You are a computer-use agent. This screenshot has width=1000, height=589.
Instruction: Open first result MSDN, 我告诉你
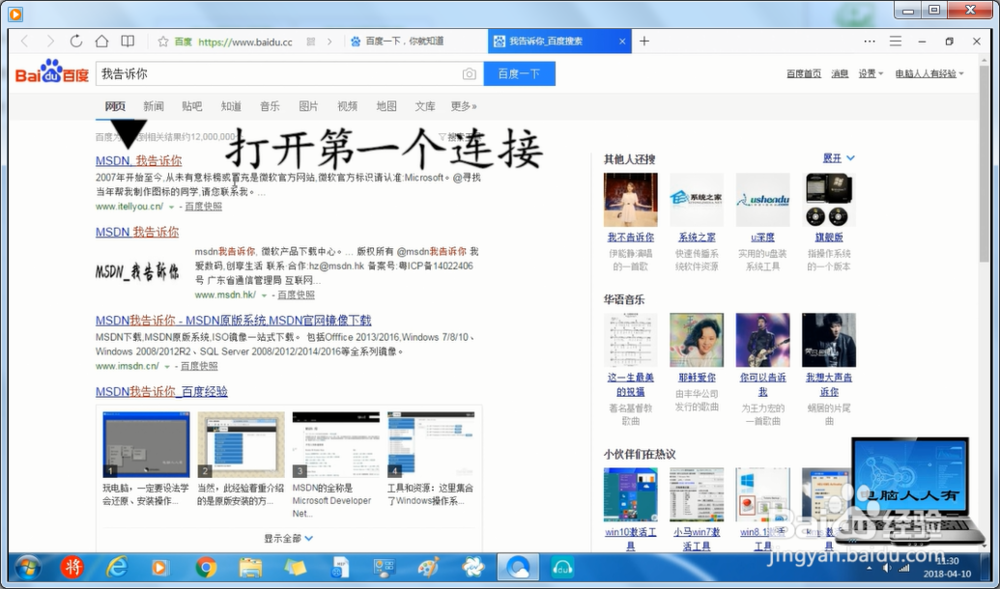(x=138, y=161)
